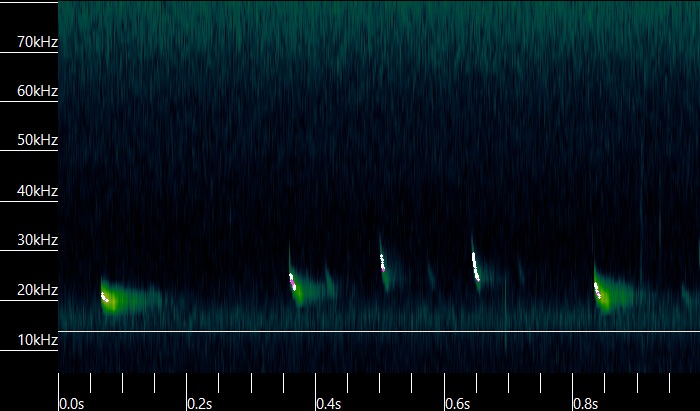Click the 20kHz frequency axis label
Screen dimensions: 700x411
(37, 290)
